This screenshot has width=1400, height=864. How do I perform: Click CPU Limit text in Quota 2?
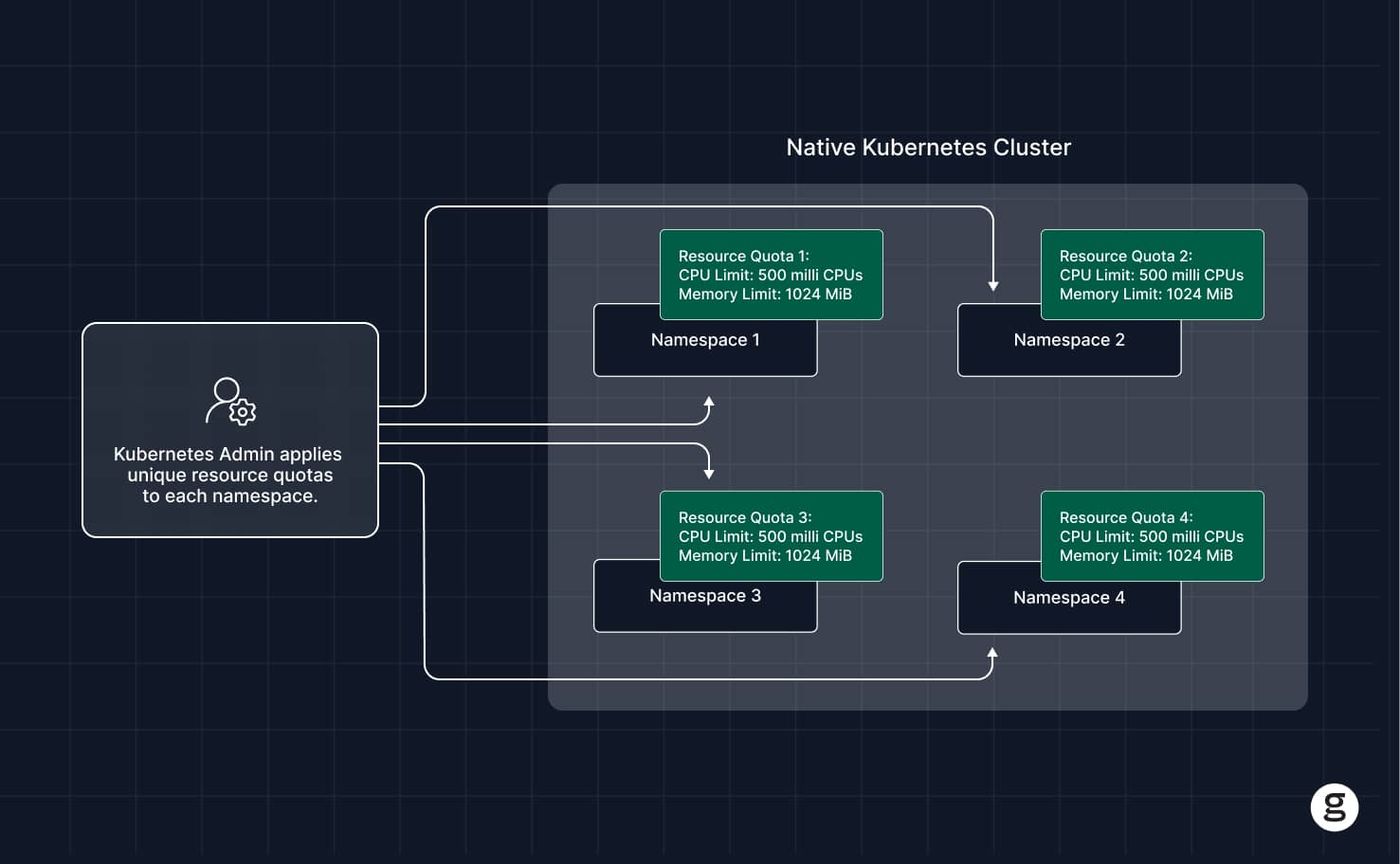coord(1152,275)
